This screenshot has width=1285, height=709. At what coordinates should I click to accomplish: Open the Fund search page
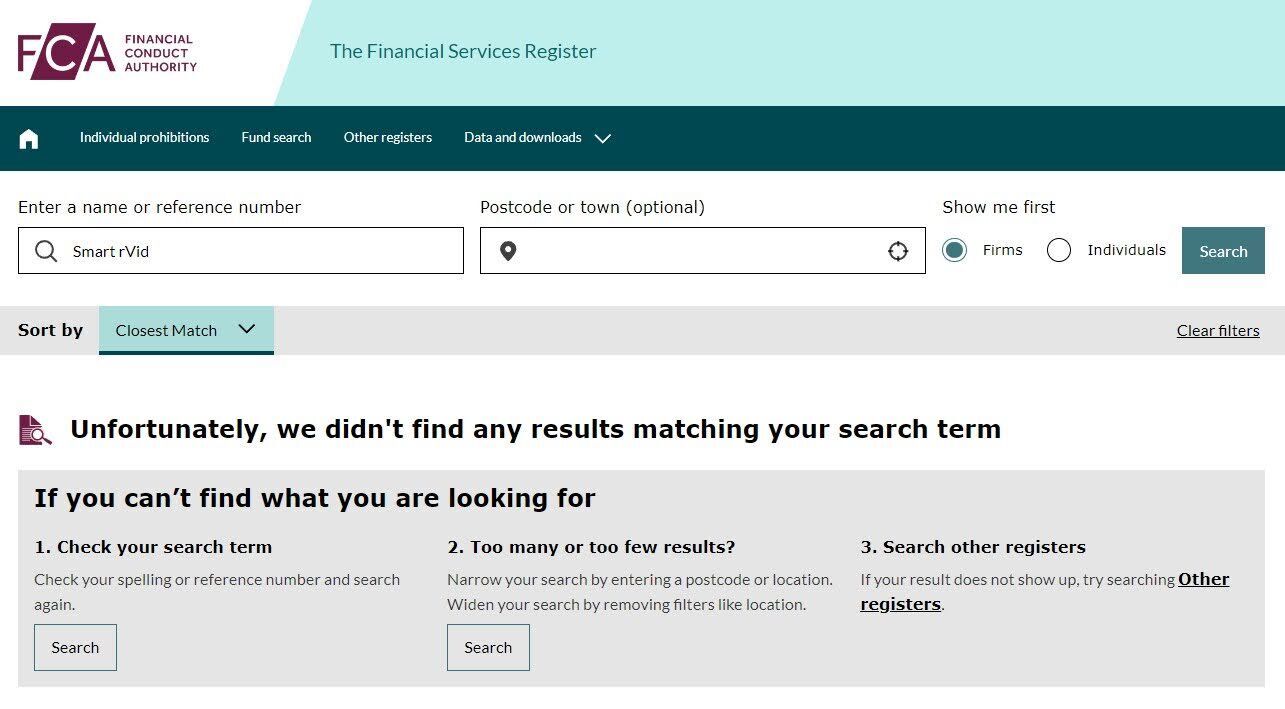tap(276, 138)
